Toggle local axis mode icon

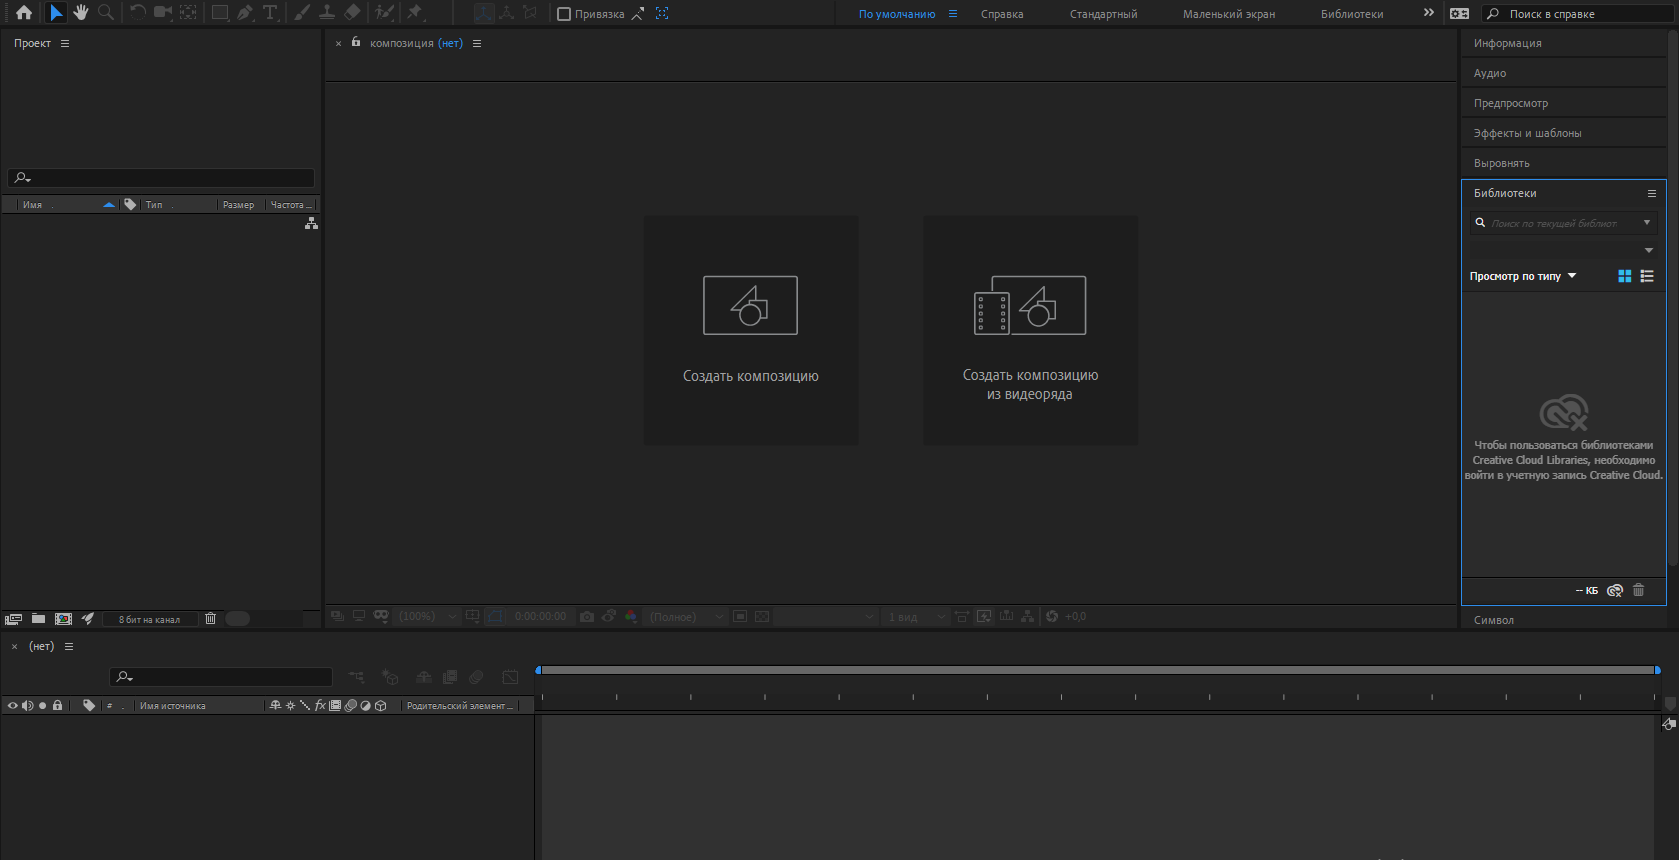(x=483, y=13)
